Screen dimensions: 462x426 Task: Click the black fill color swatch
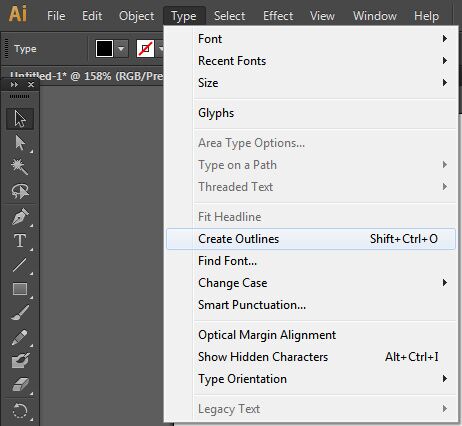(104, 49)
